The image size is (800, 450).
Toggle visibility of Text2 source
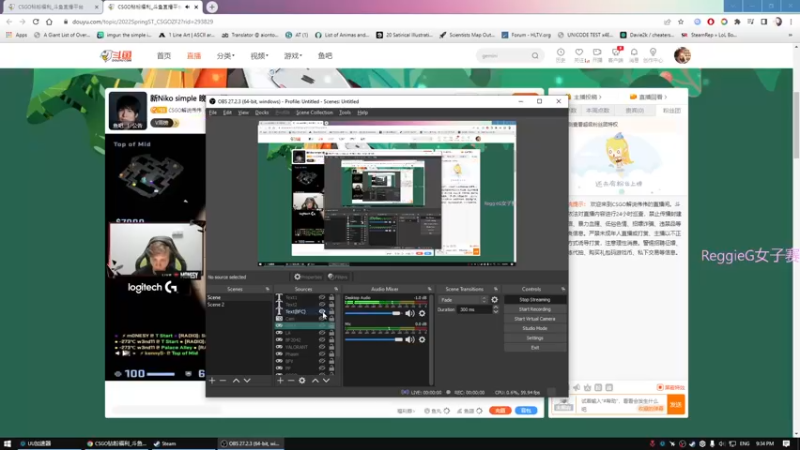pyautogui.click(x=322, y=304)
